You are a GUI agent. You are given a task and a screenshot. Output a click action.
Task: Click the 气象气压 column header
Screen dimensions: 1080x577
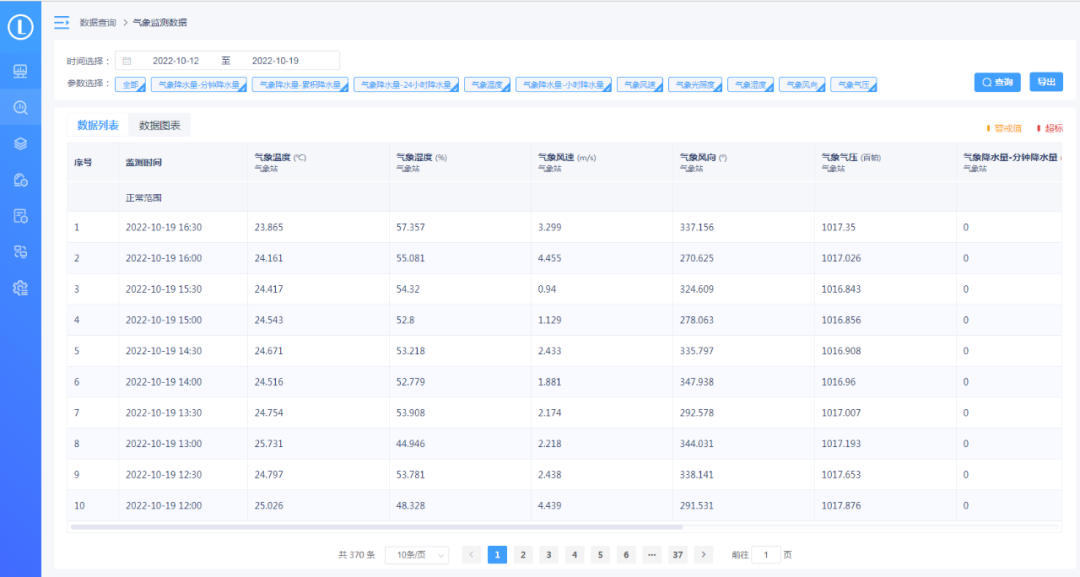pos(885,162)
